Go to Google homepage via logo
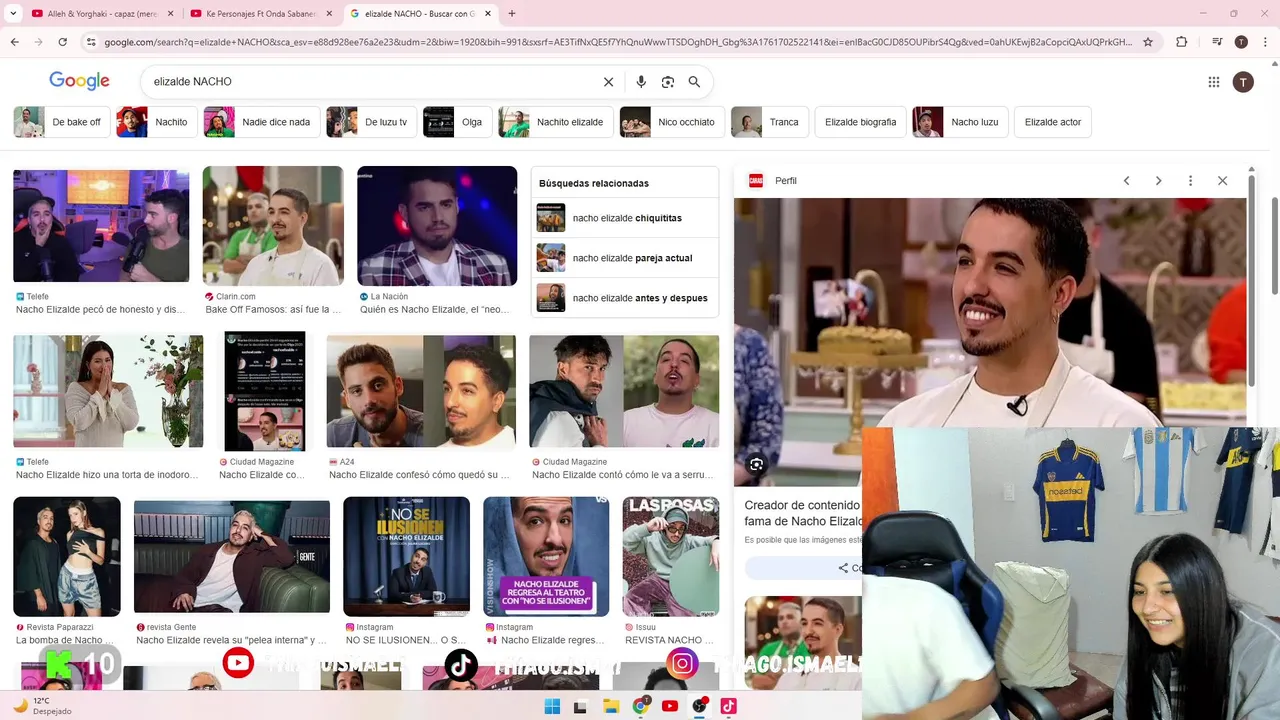 click(x=79, y=81)
